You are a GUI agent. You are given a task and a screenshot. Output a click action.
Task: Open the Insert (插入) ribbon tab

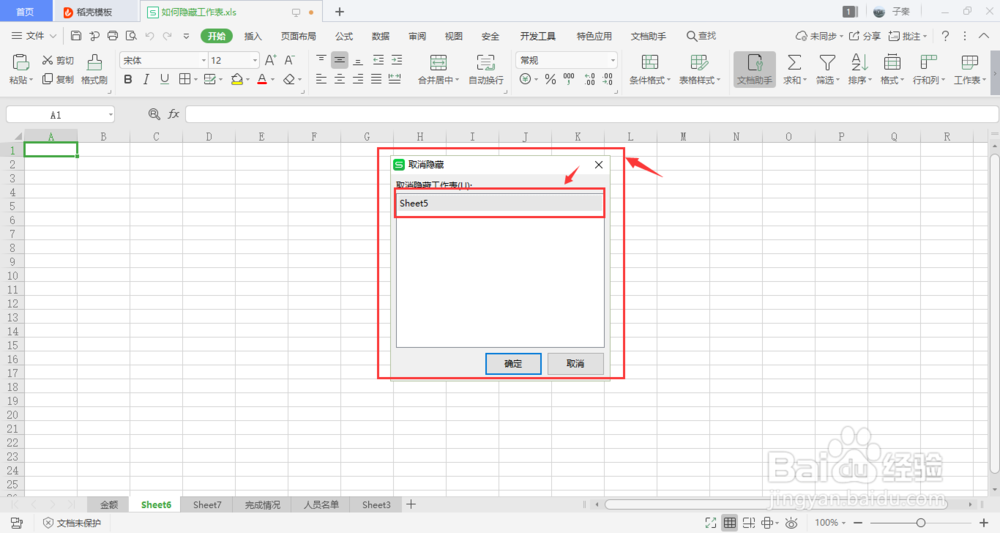point(253,36)
